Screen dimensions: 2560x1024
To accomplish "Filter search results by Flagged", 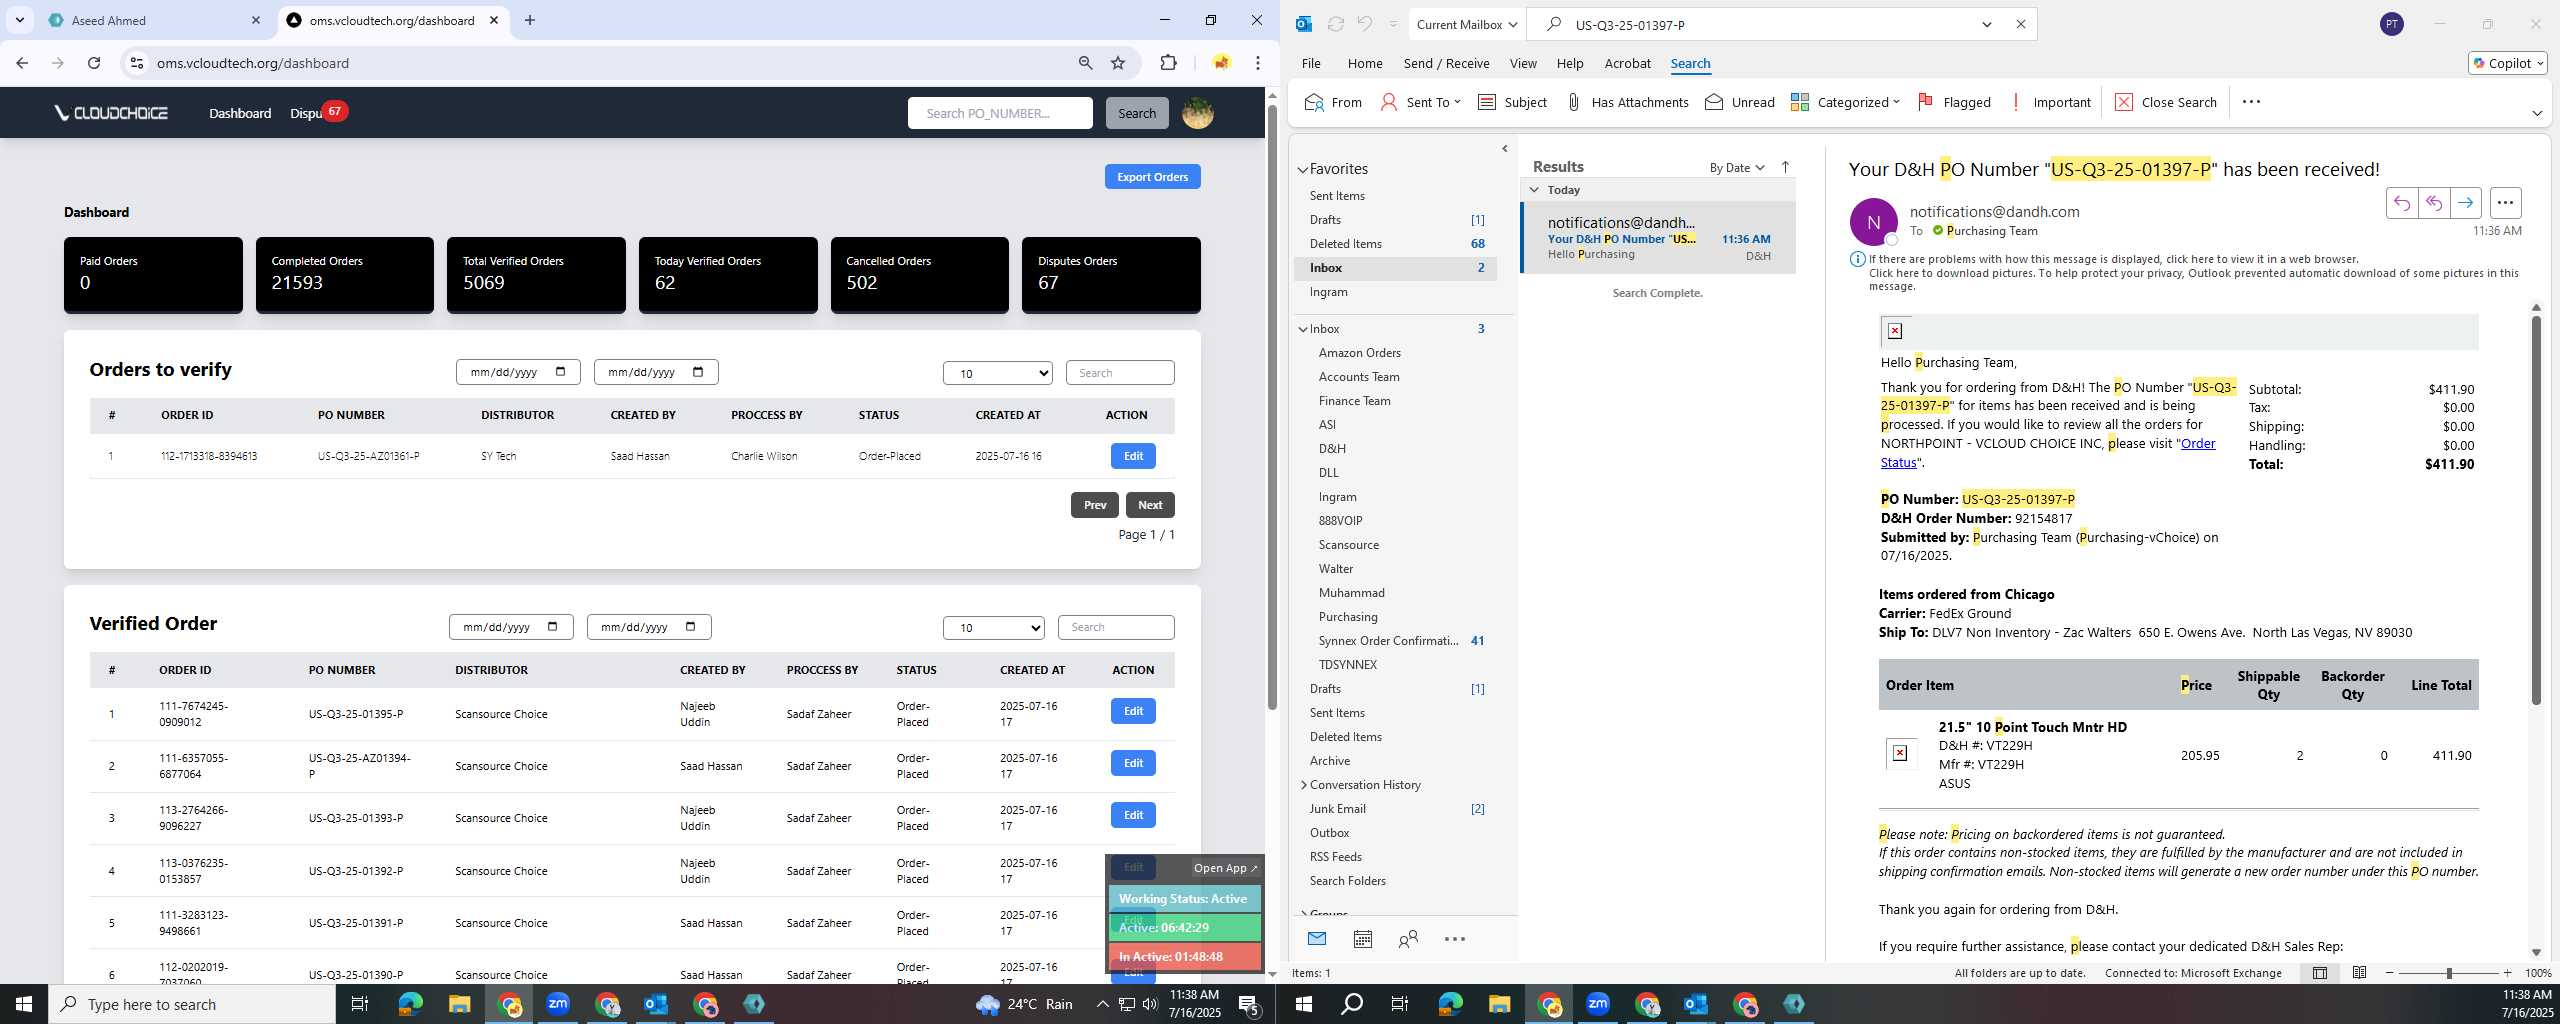I will click(1954, 102).
